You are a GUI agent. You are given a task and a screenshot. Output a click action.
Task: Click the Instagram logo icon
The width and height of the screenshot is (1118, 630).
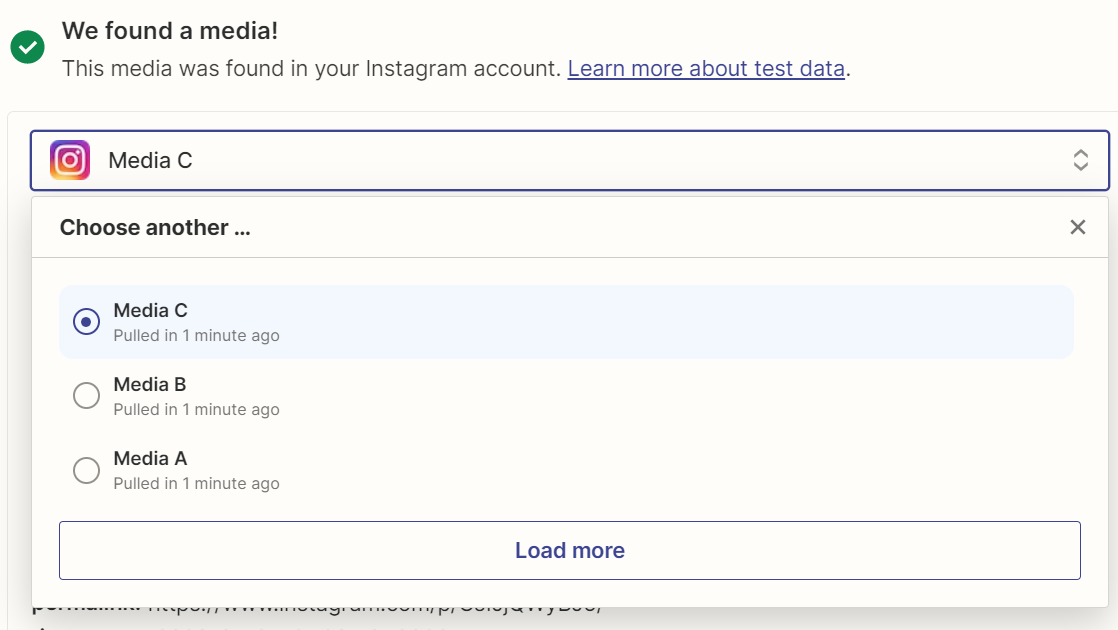[70, 160]
